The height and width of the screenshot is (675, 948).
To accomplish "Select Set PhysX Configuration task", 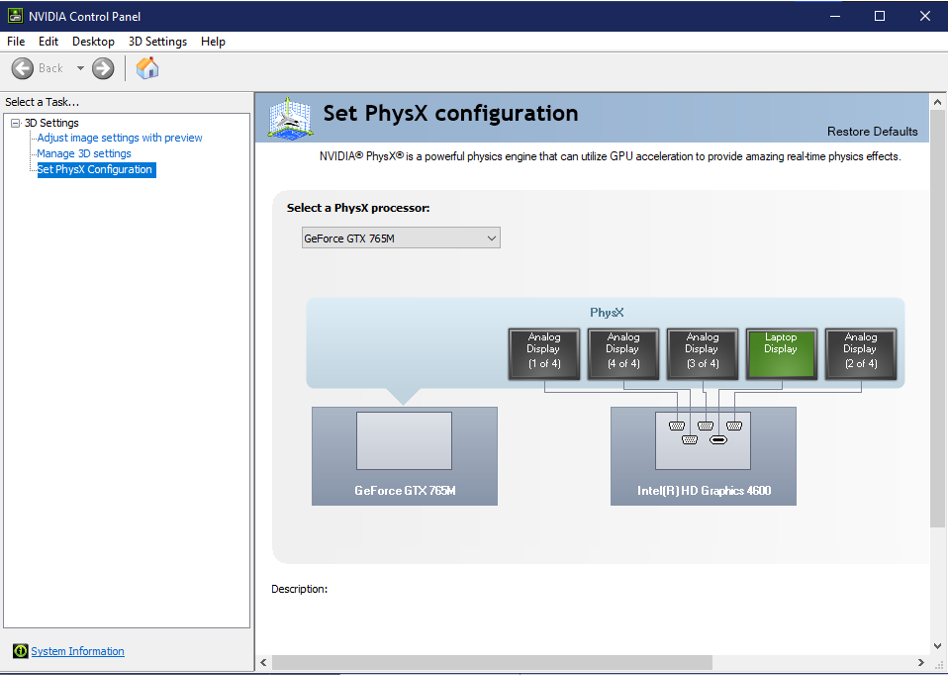I will [x=96, y=169].
